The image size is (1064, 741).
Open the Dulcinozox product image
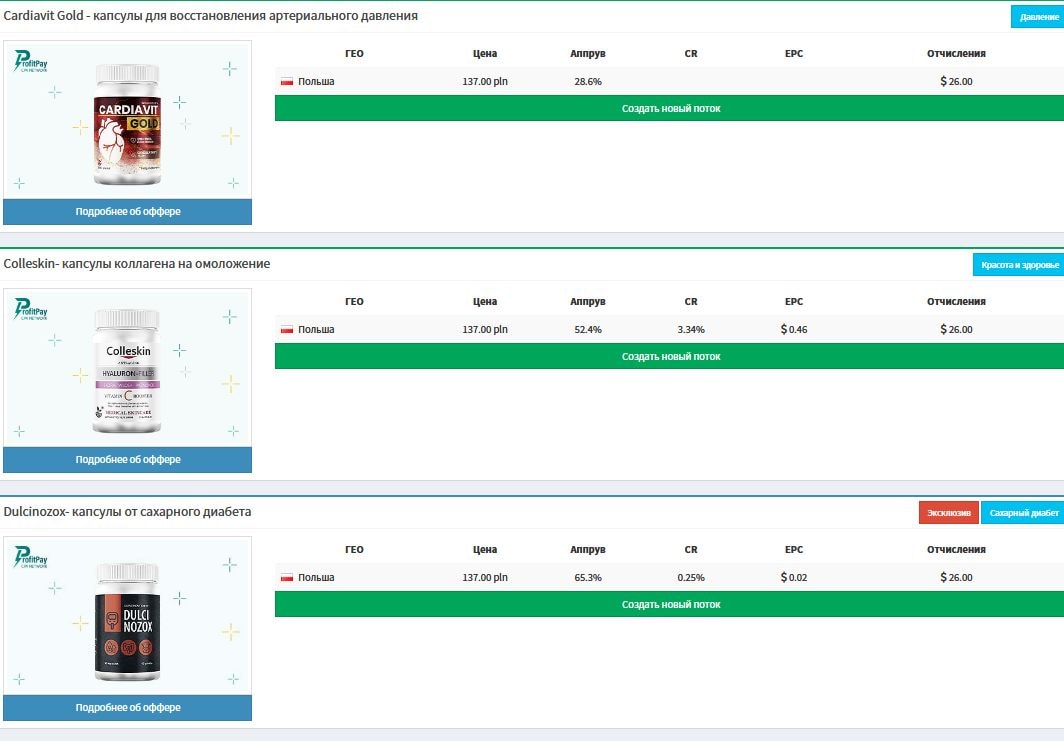tap(128, 616)
